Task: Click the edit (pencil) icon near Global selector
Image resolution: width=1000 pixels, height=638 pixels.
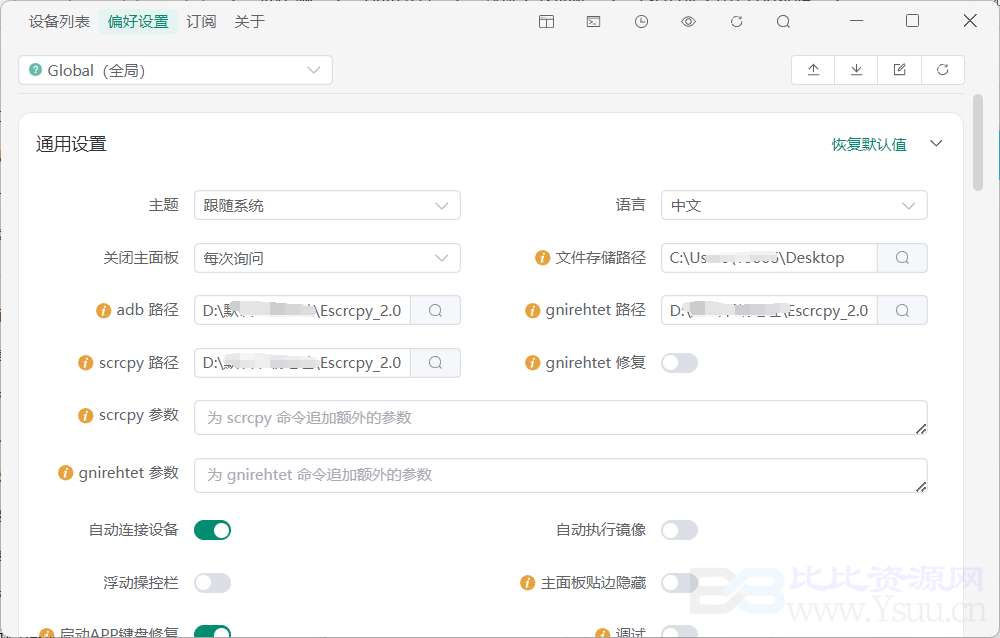Action: 899,69
